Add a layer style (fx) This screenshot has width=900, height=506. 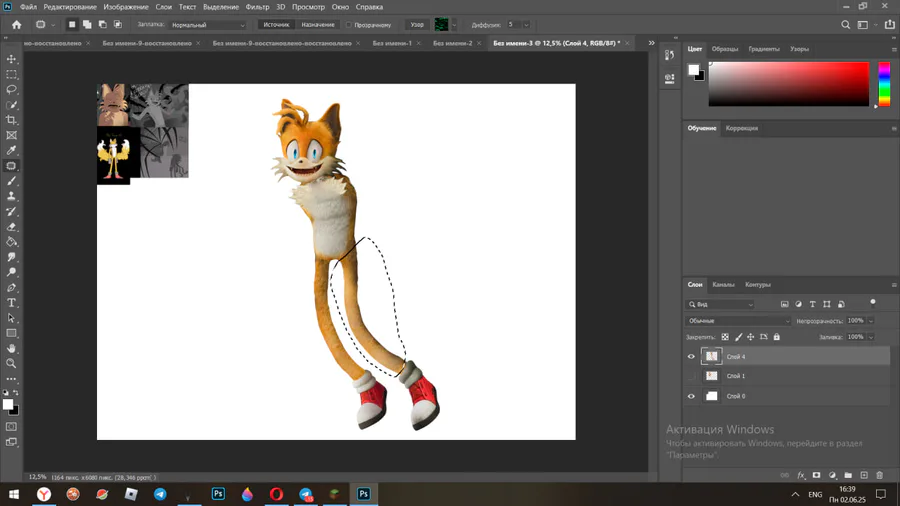coord(801,475)
